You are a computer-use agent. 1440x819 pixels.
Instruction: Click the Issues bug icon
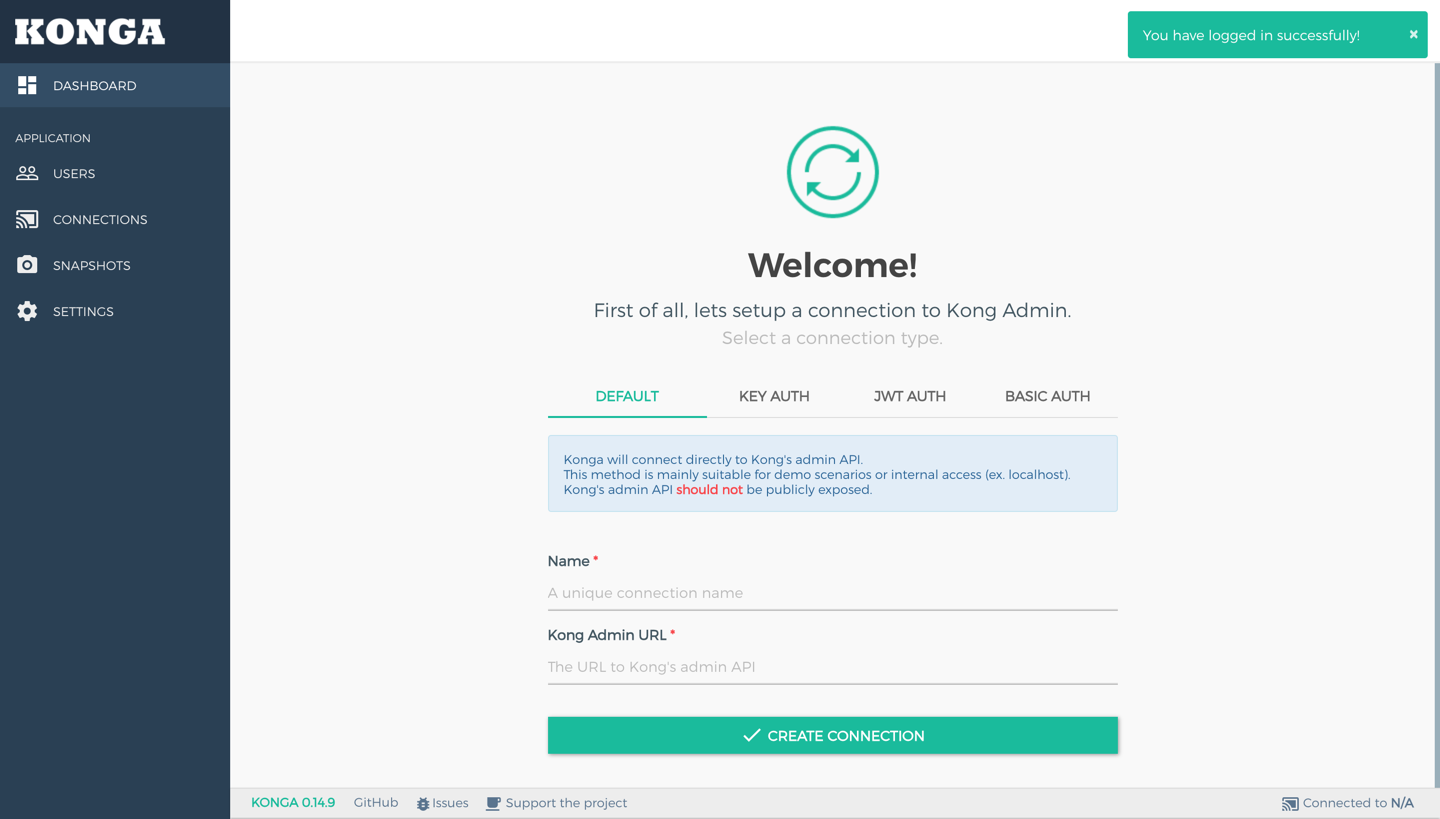tap(423, 804)
